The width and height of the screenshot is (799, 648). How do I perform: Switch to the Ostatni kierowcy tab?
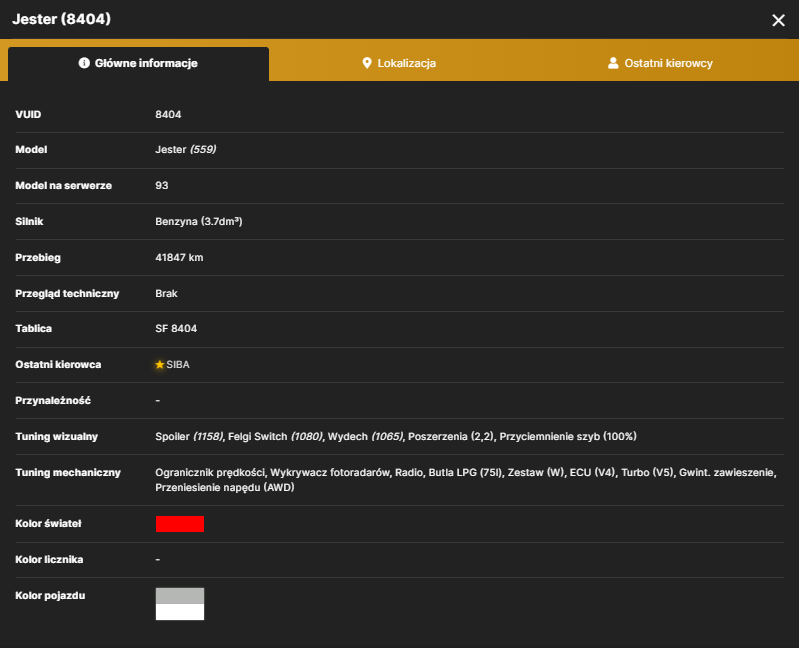(x=660, y=64)
